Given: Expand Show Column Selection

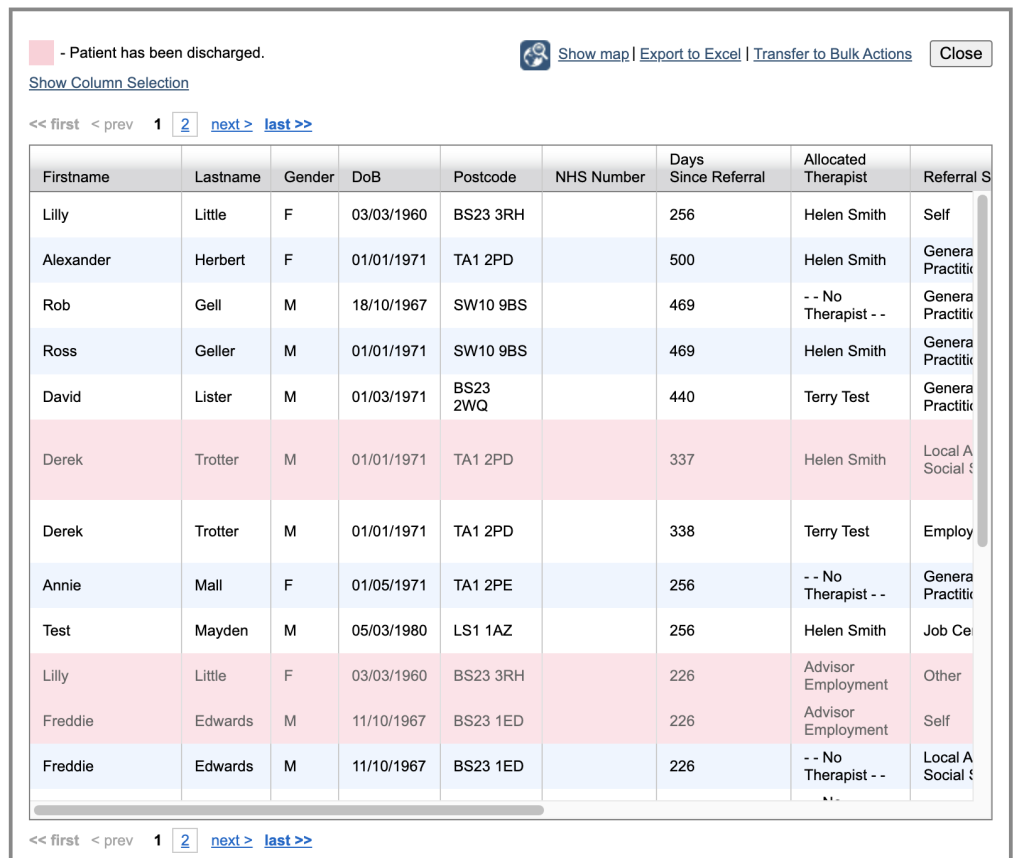Looking at the screenshot, I should pyautogui.click(x=109, y=83).
